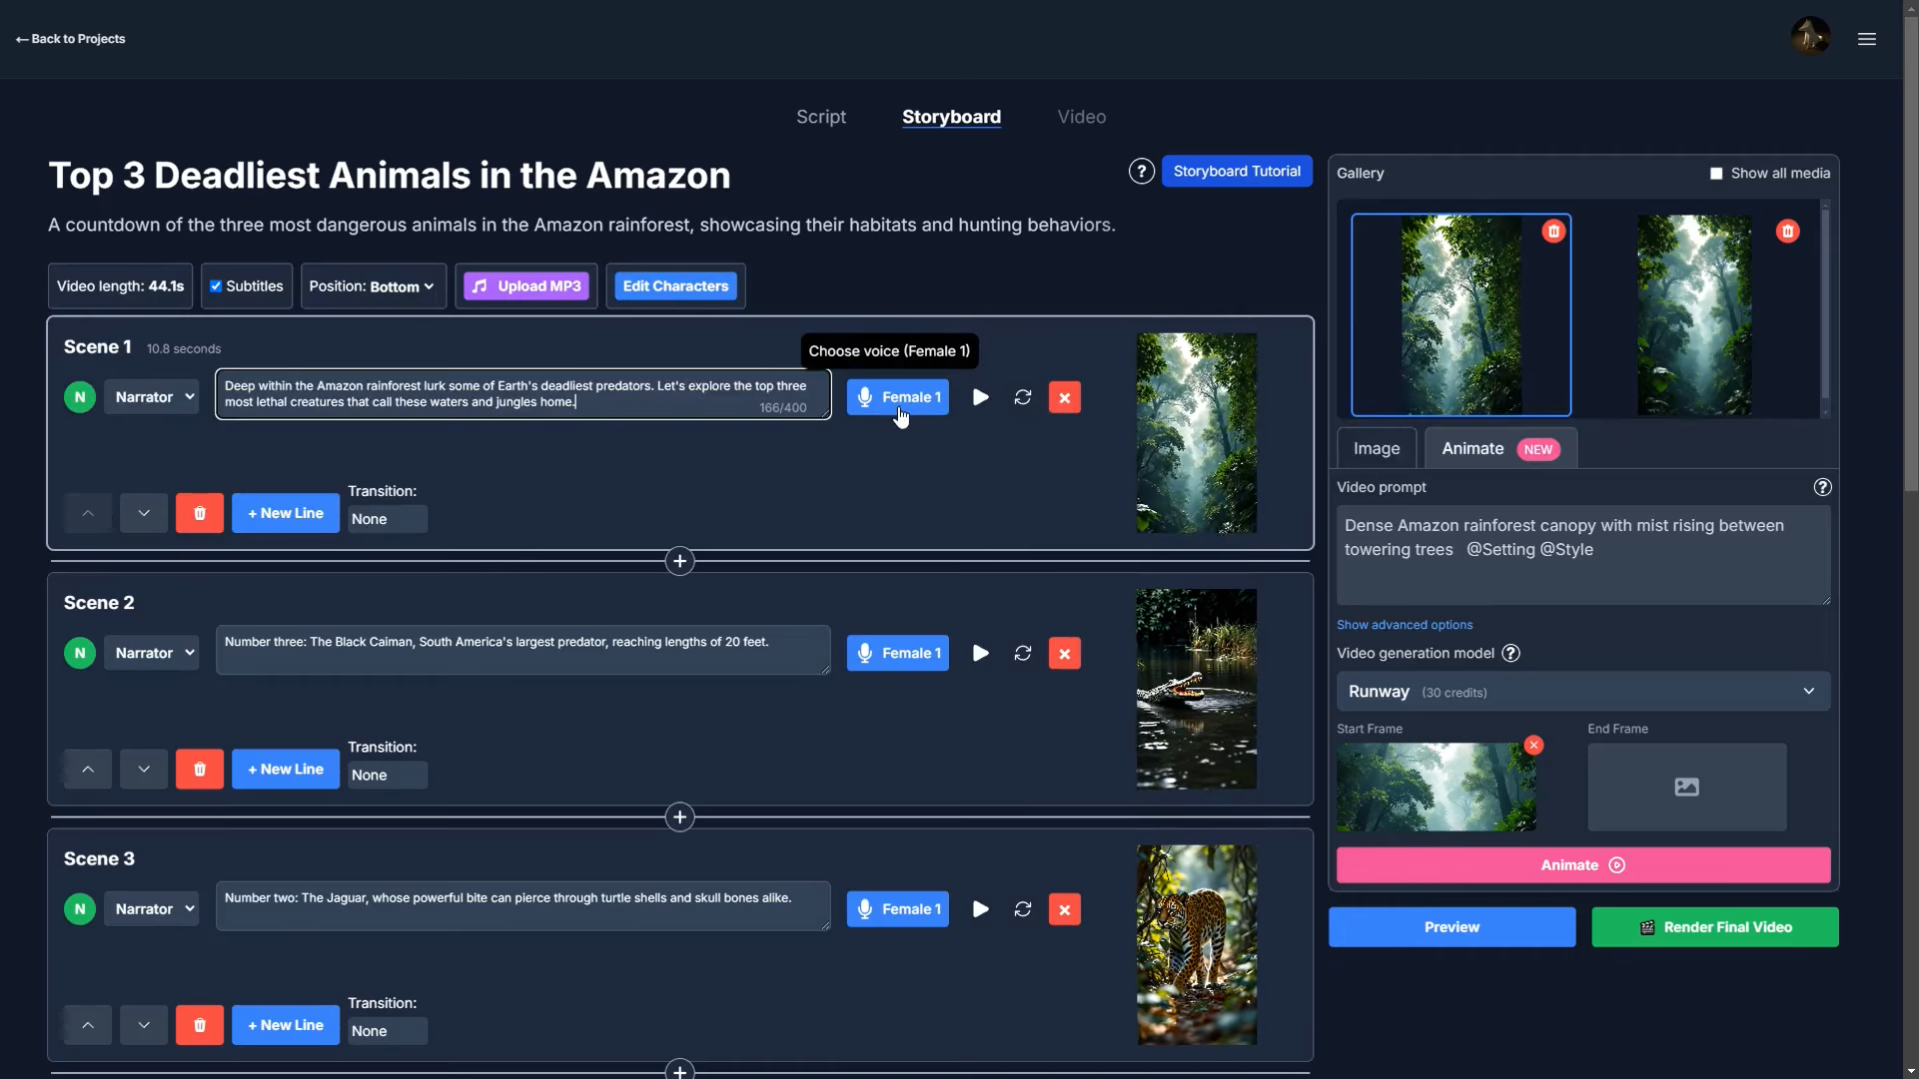
Task: Open the hamburger menu
Action: 1866,39
